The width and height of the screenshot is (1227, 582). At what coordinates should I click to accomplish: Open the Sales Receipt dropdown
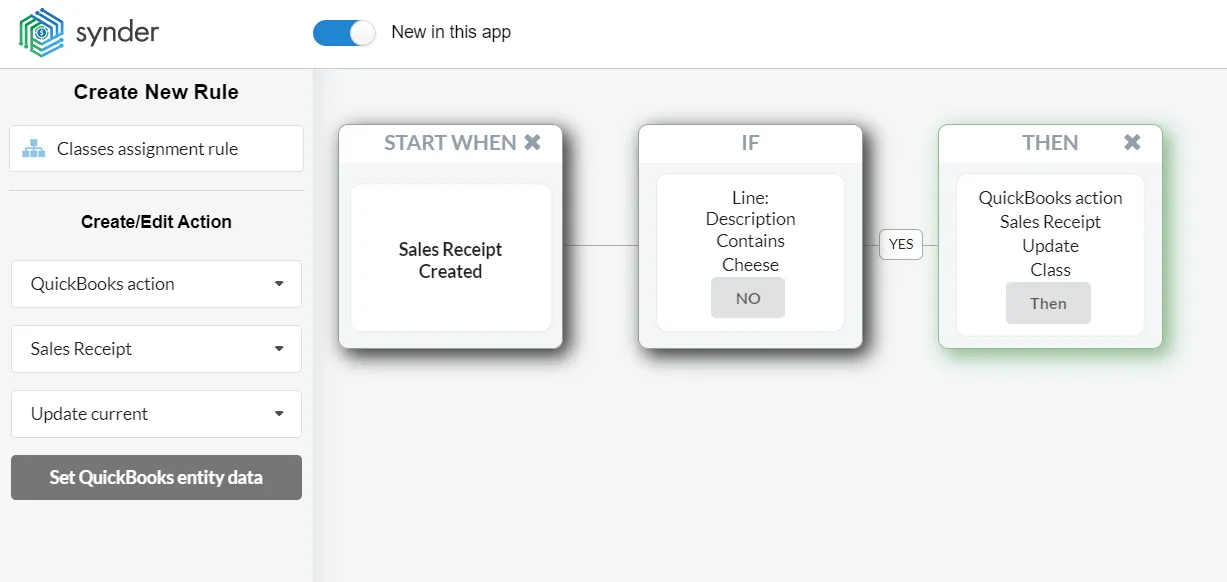click(156, 349)
